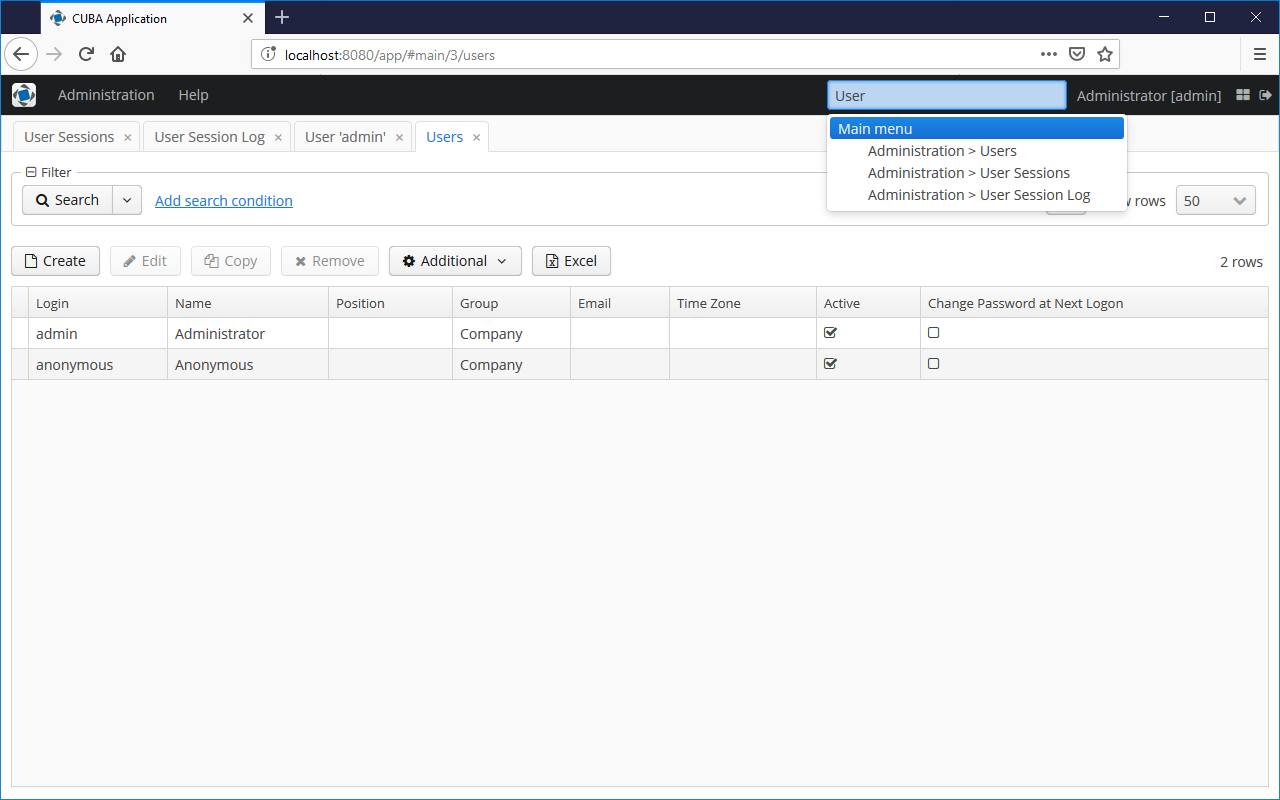
Task: Click the CUBA logo icon
Action: point(24,95)
